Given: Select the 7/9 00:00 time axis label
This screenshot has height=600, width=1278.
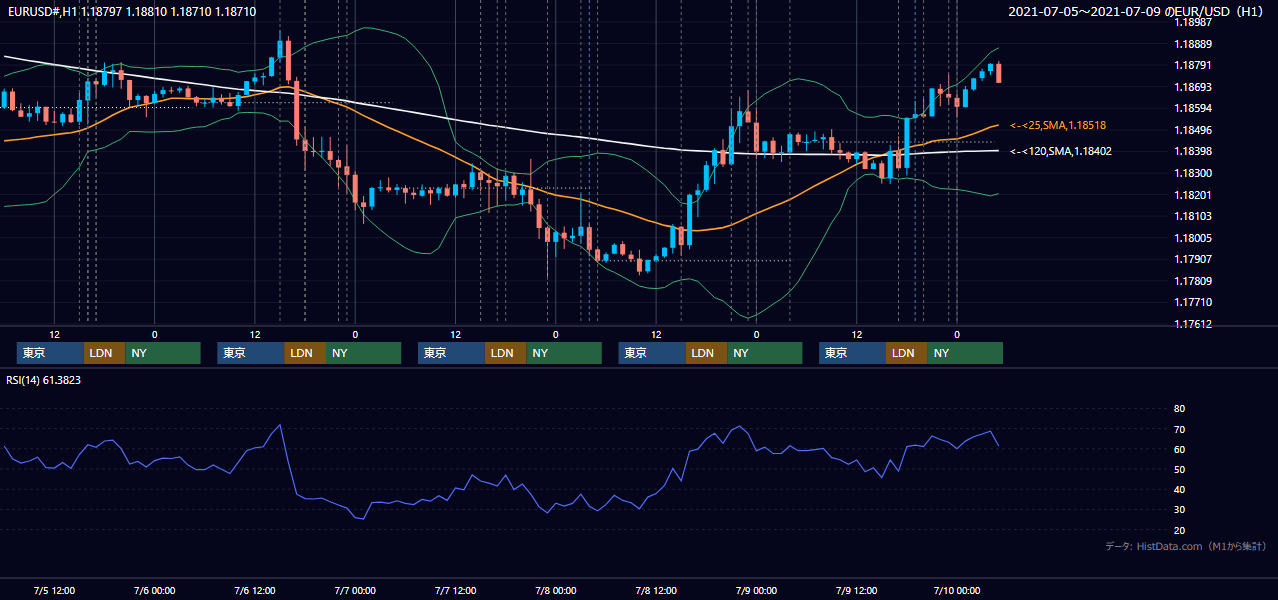Looking at the screenshot, I should 755,590.
